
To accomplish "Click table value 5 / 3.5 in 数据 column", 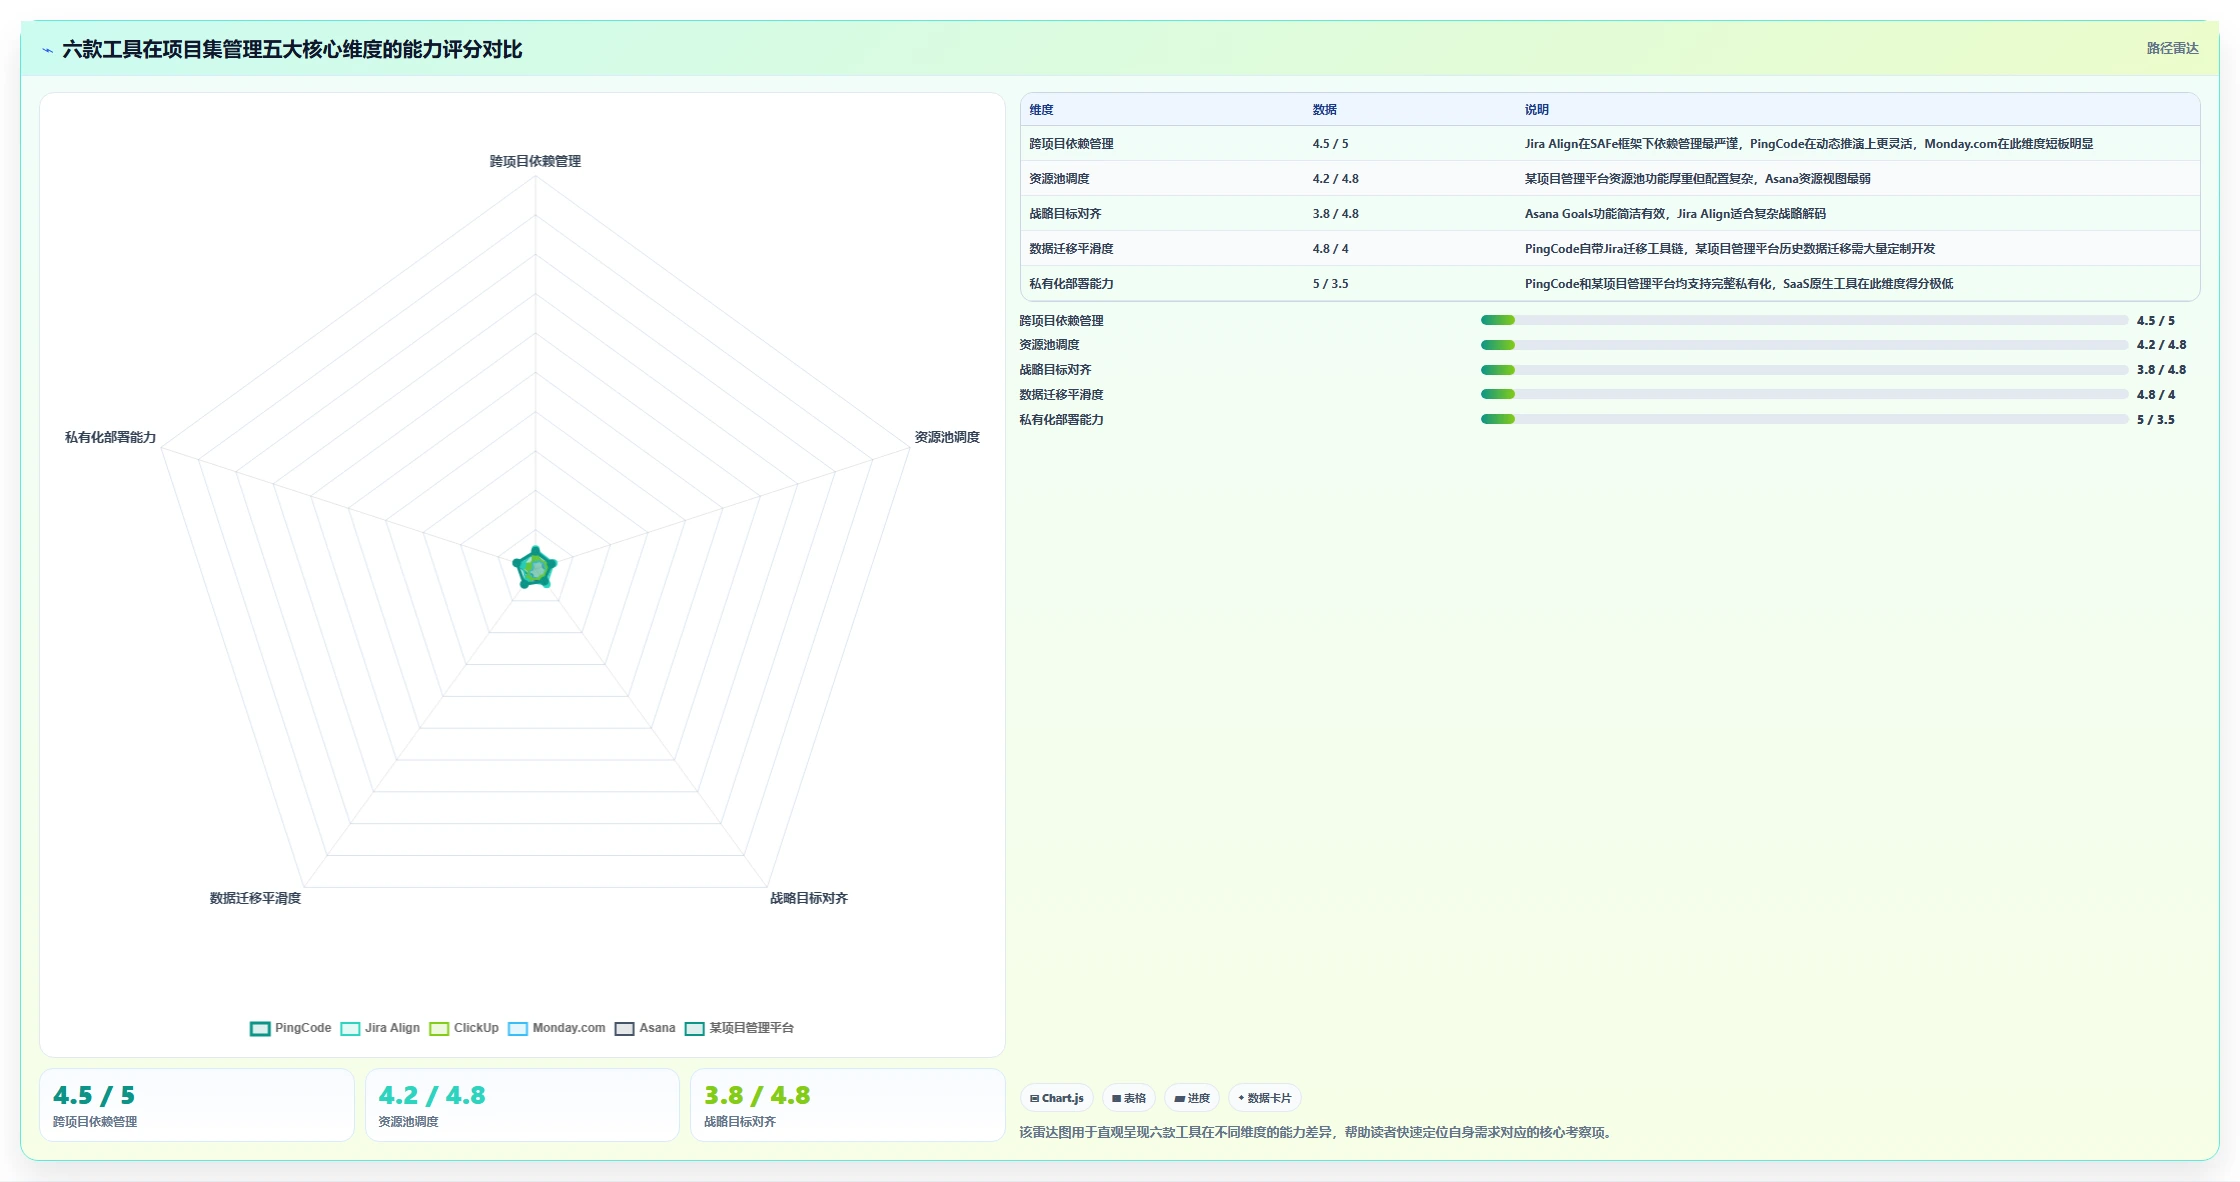I will [1330, 284].
